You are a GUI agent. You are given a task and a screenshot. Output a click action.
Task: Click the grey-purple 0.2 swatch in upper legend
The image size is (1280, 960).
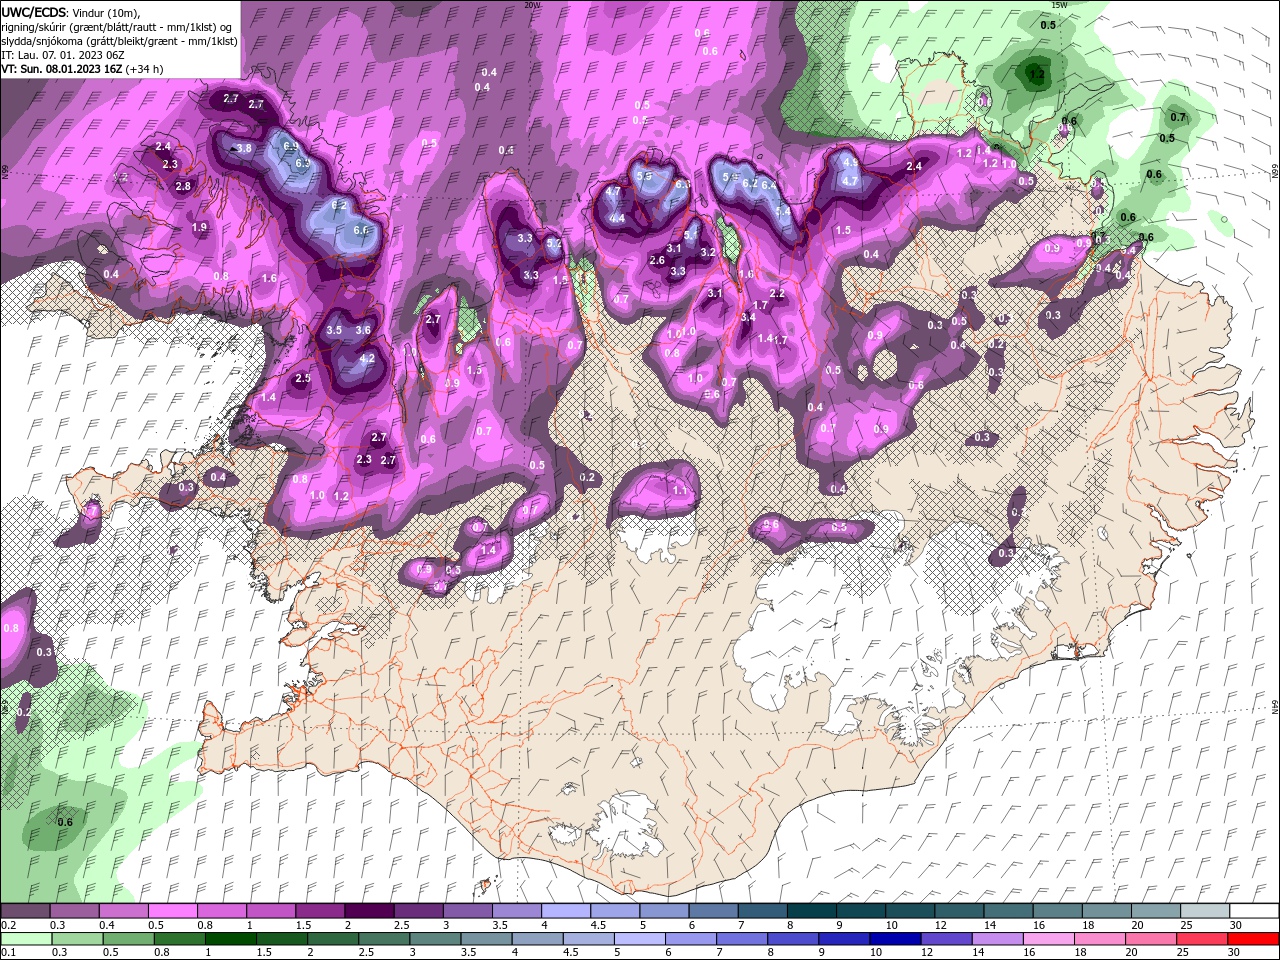25,911
